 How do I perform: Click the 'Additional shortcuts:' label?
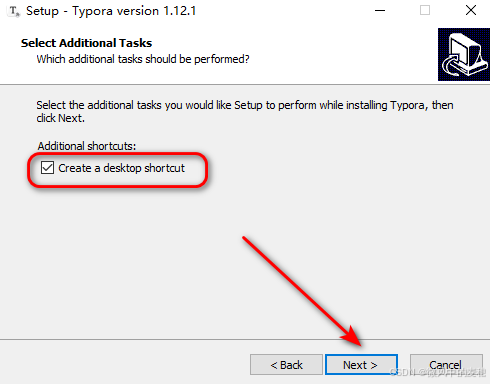coord(87,146)
